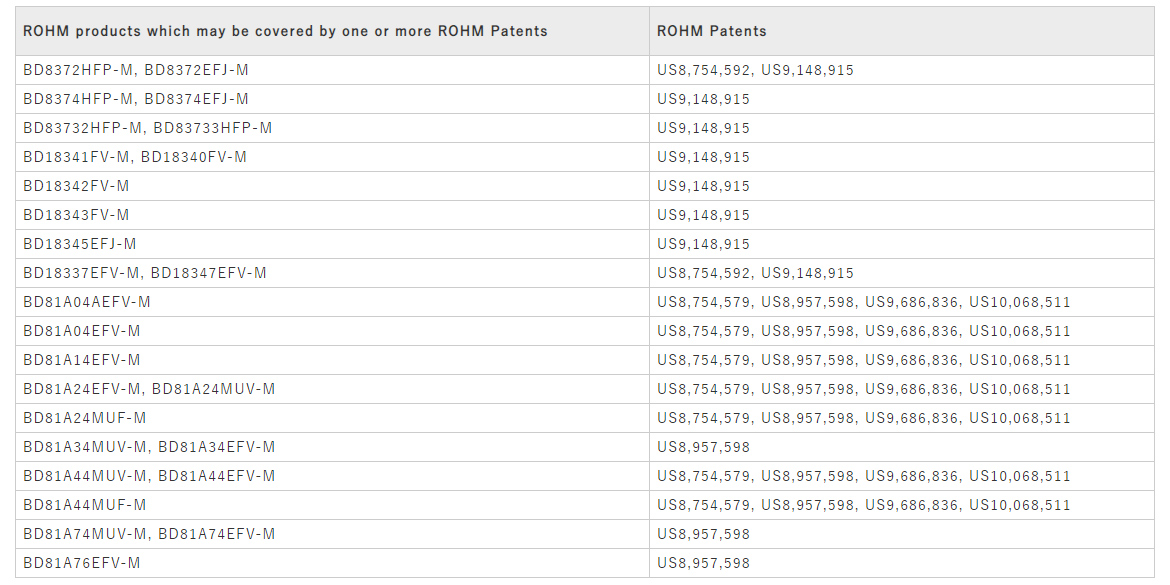Click the BD18337EFV-M, BD18347EFV-M cell
The image size is (1170, 585).
[x=332, y=273]
